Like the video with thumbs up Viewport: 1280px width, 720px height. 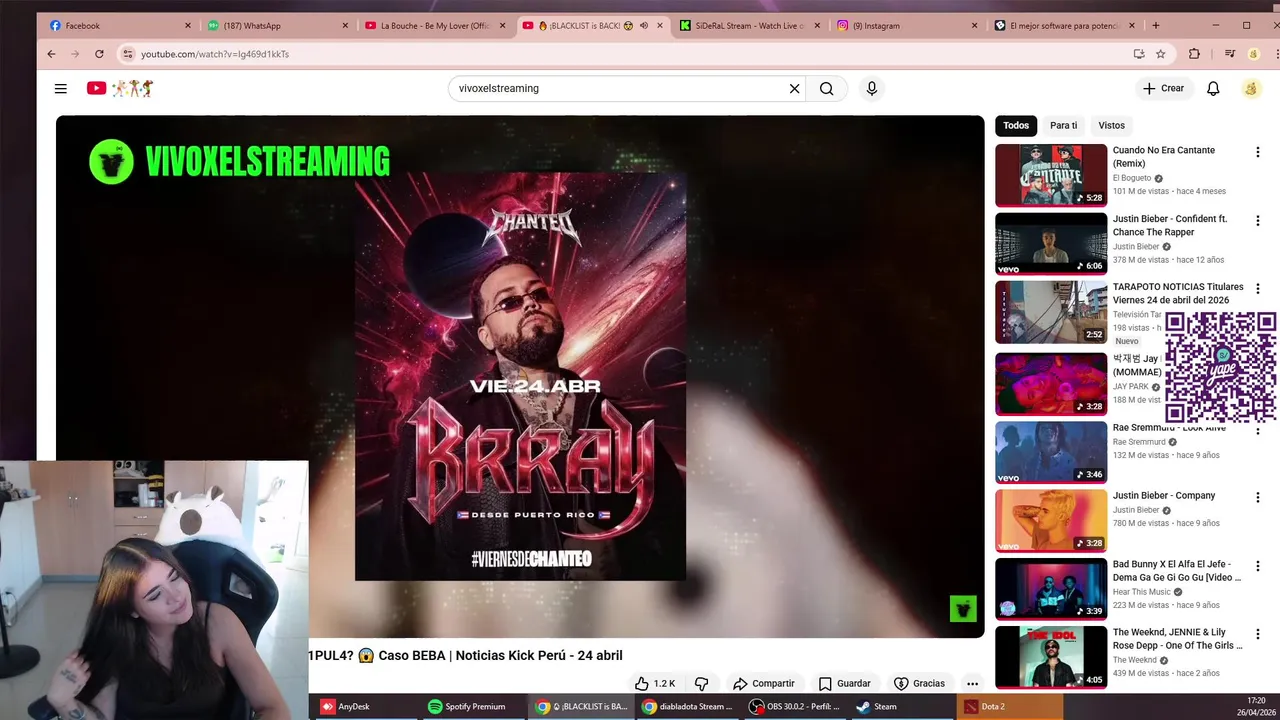click(x=655, y=683)
